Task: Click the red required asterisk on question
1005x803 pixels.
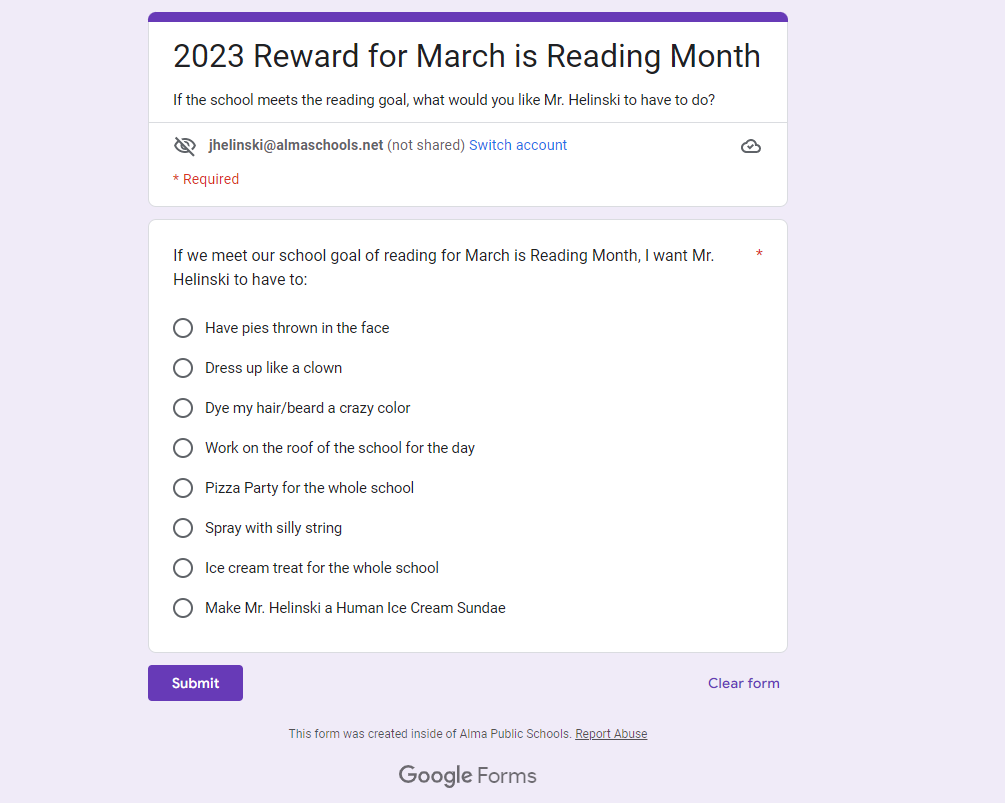Action: [759, 255]
